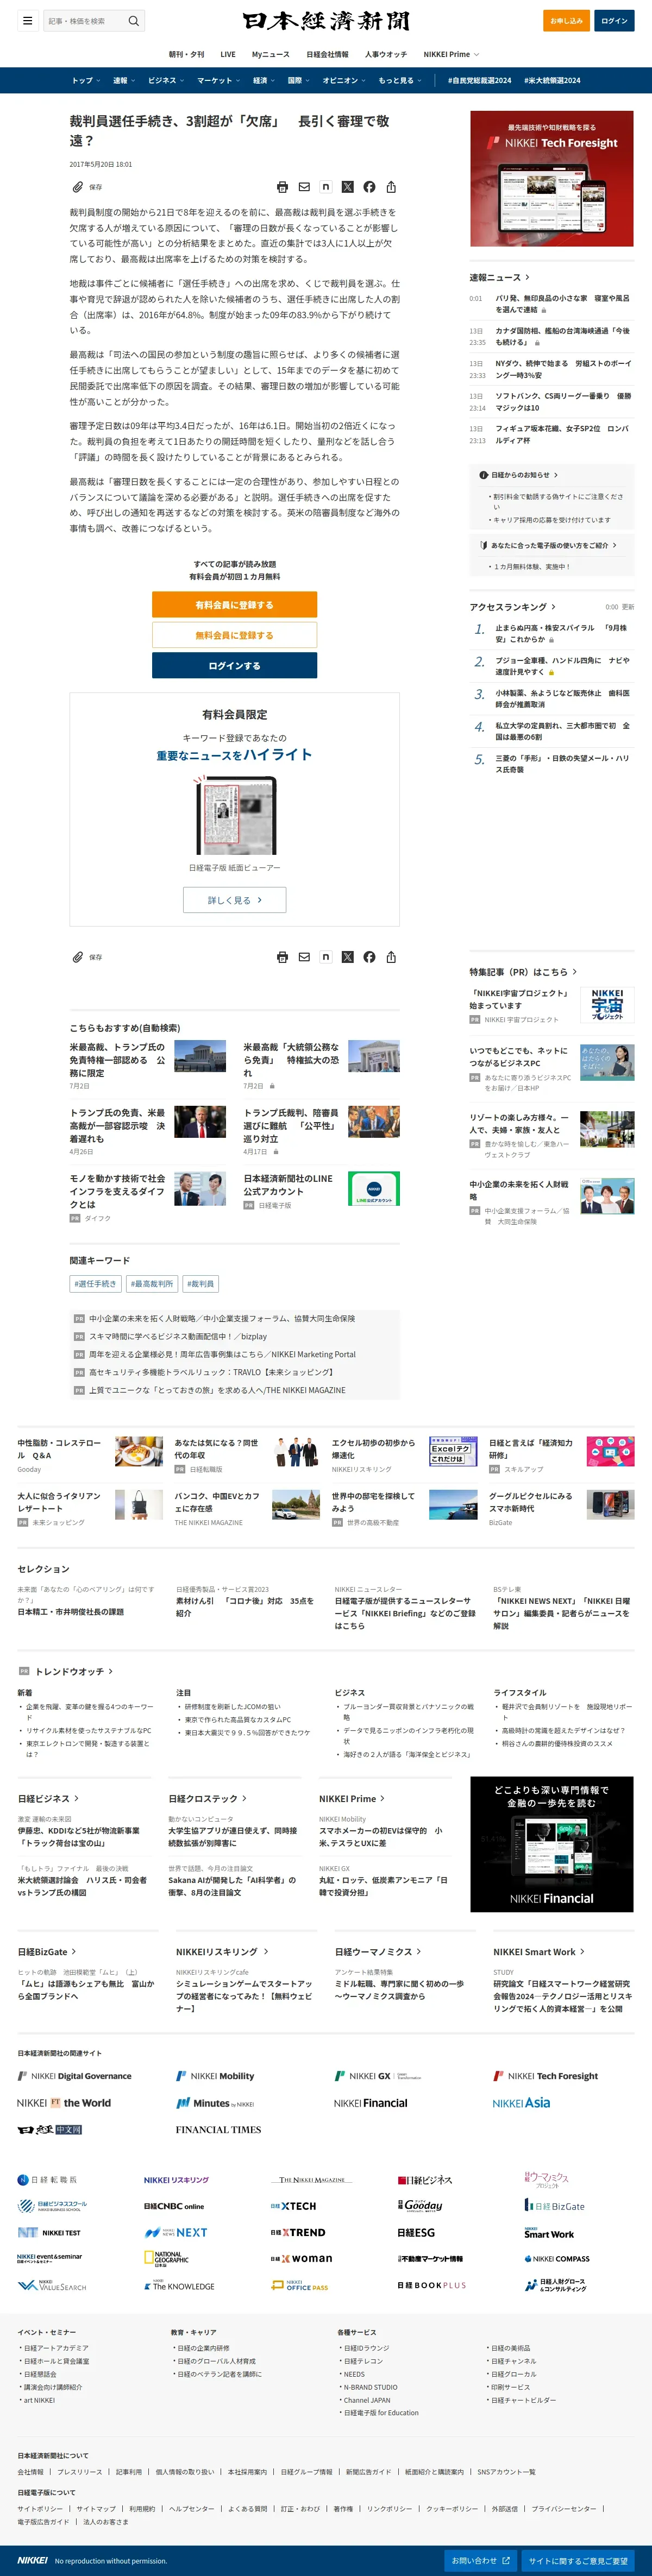652x2576 pixels.
Task: Expand the マーケット navigation dropdown
Action: 218,80
